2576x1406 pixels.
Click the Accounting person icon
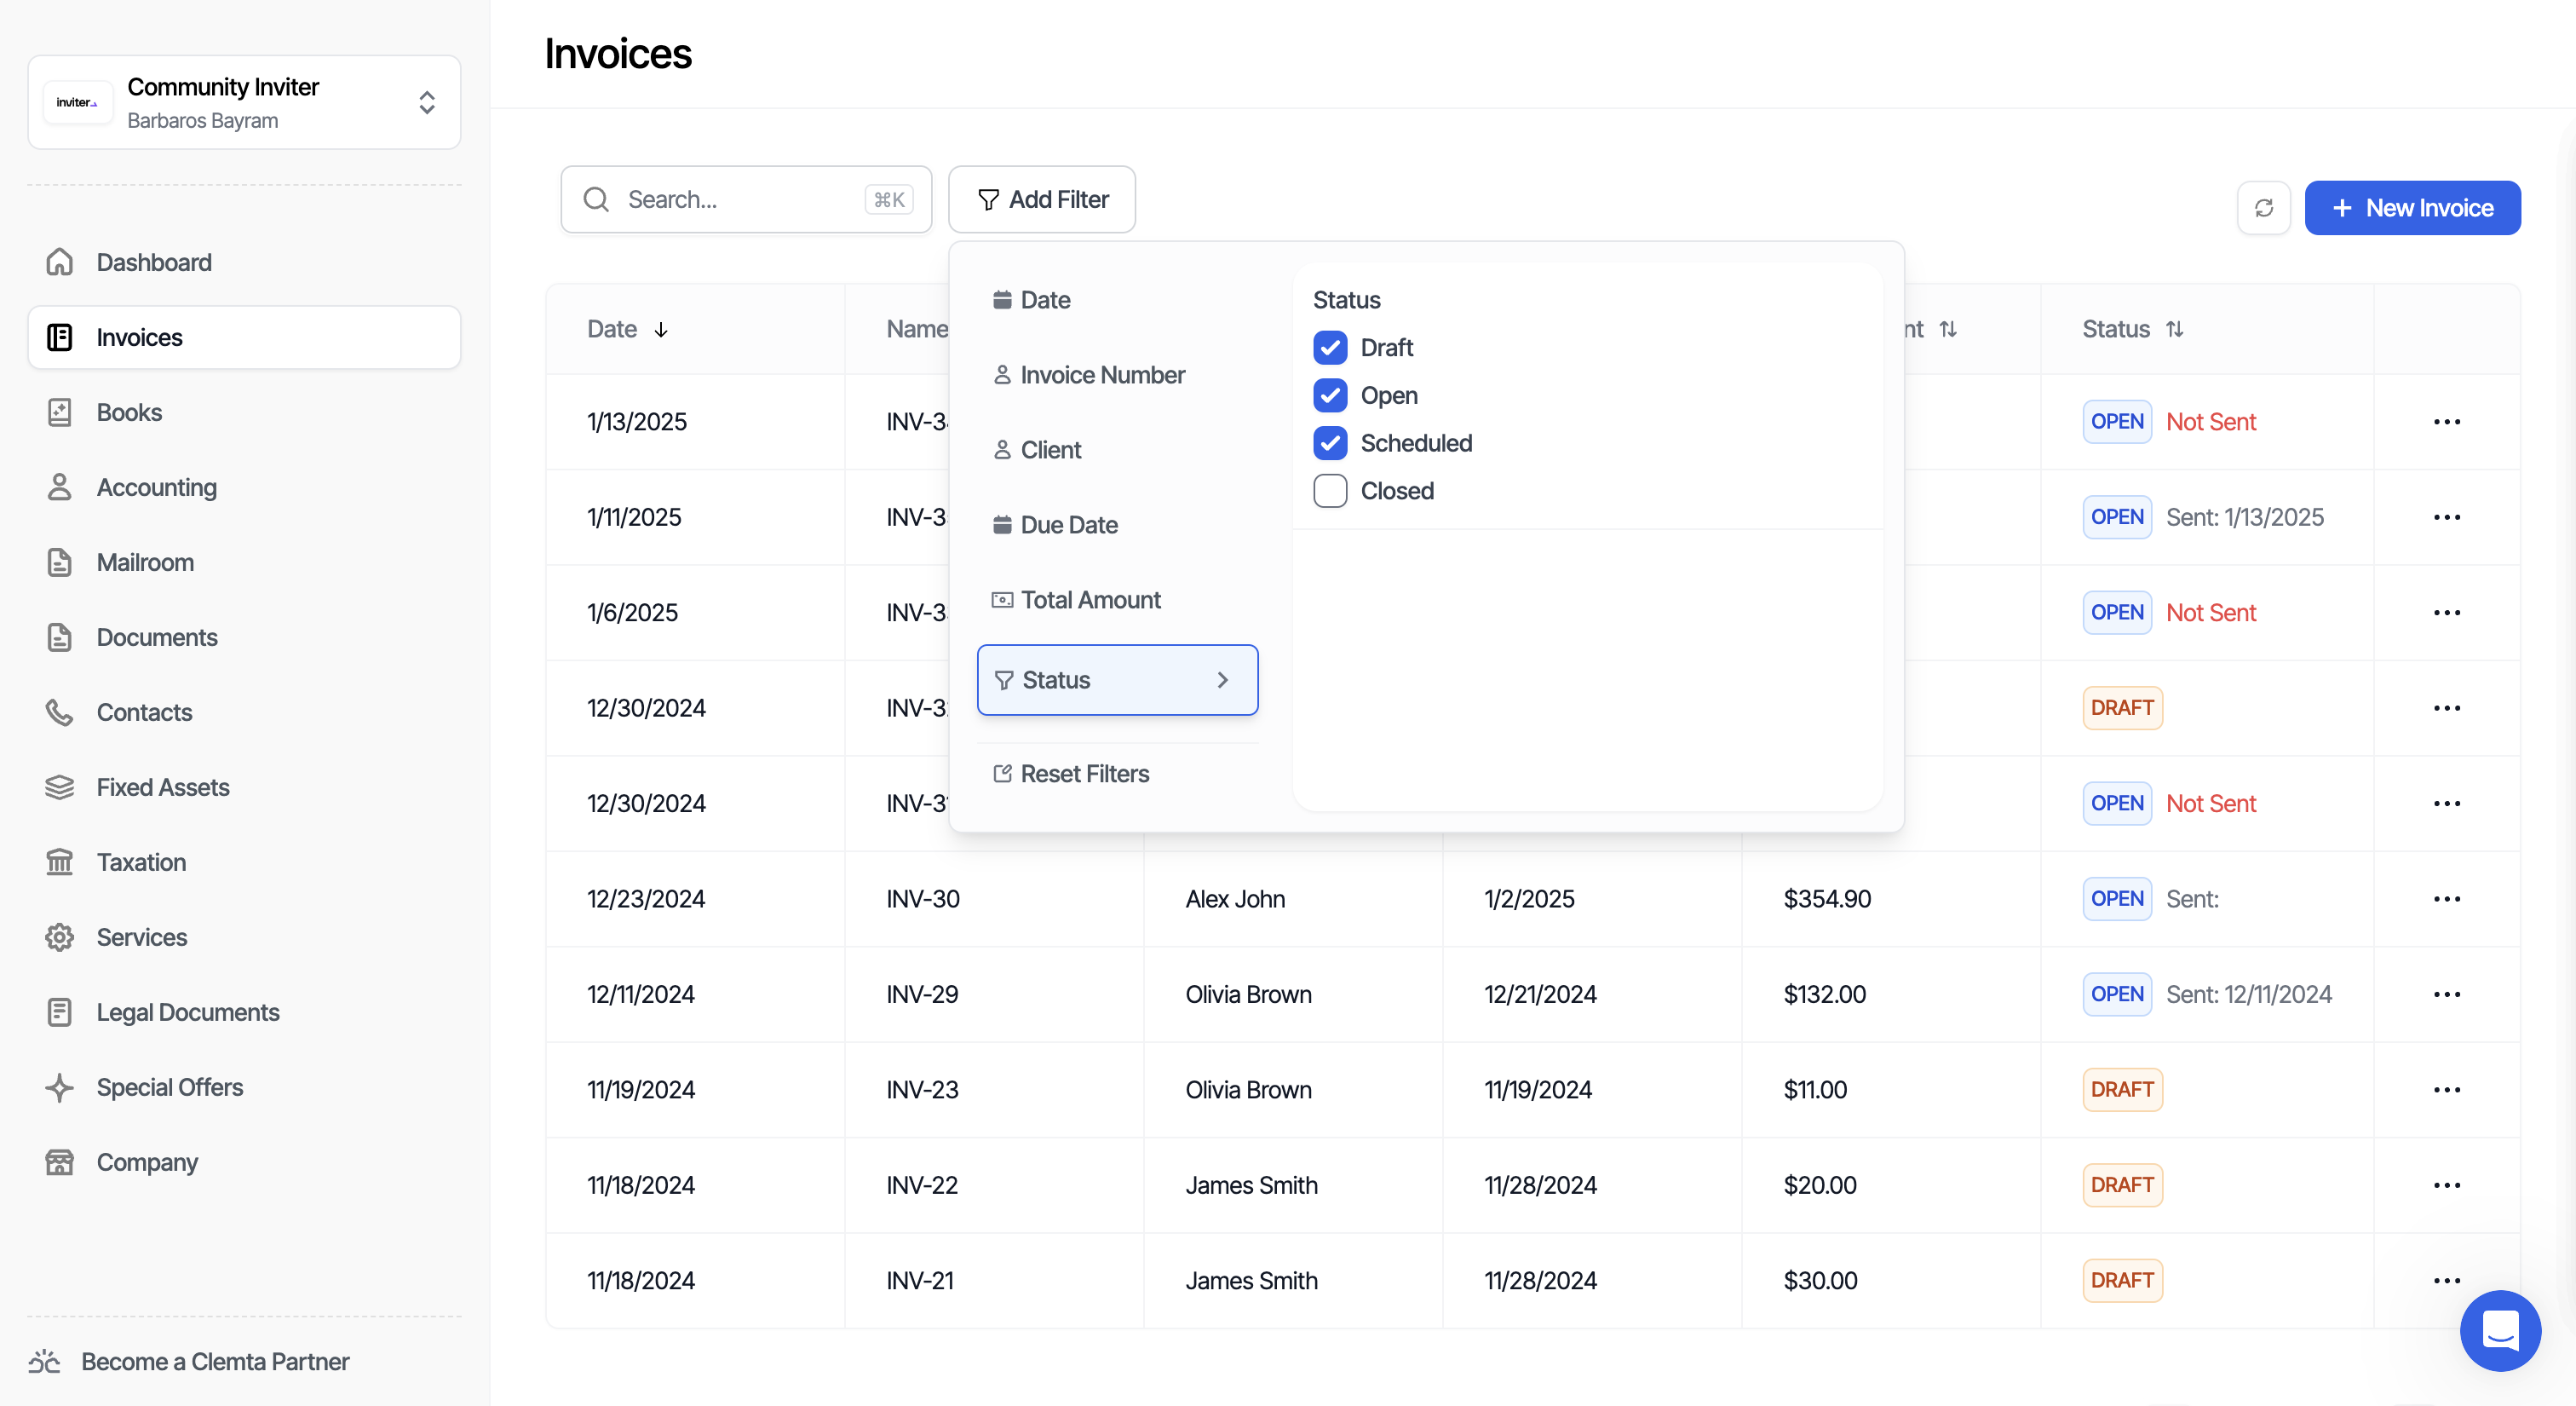pos(60,487)
